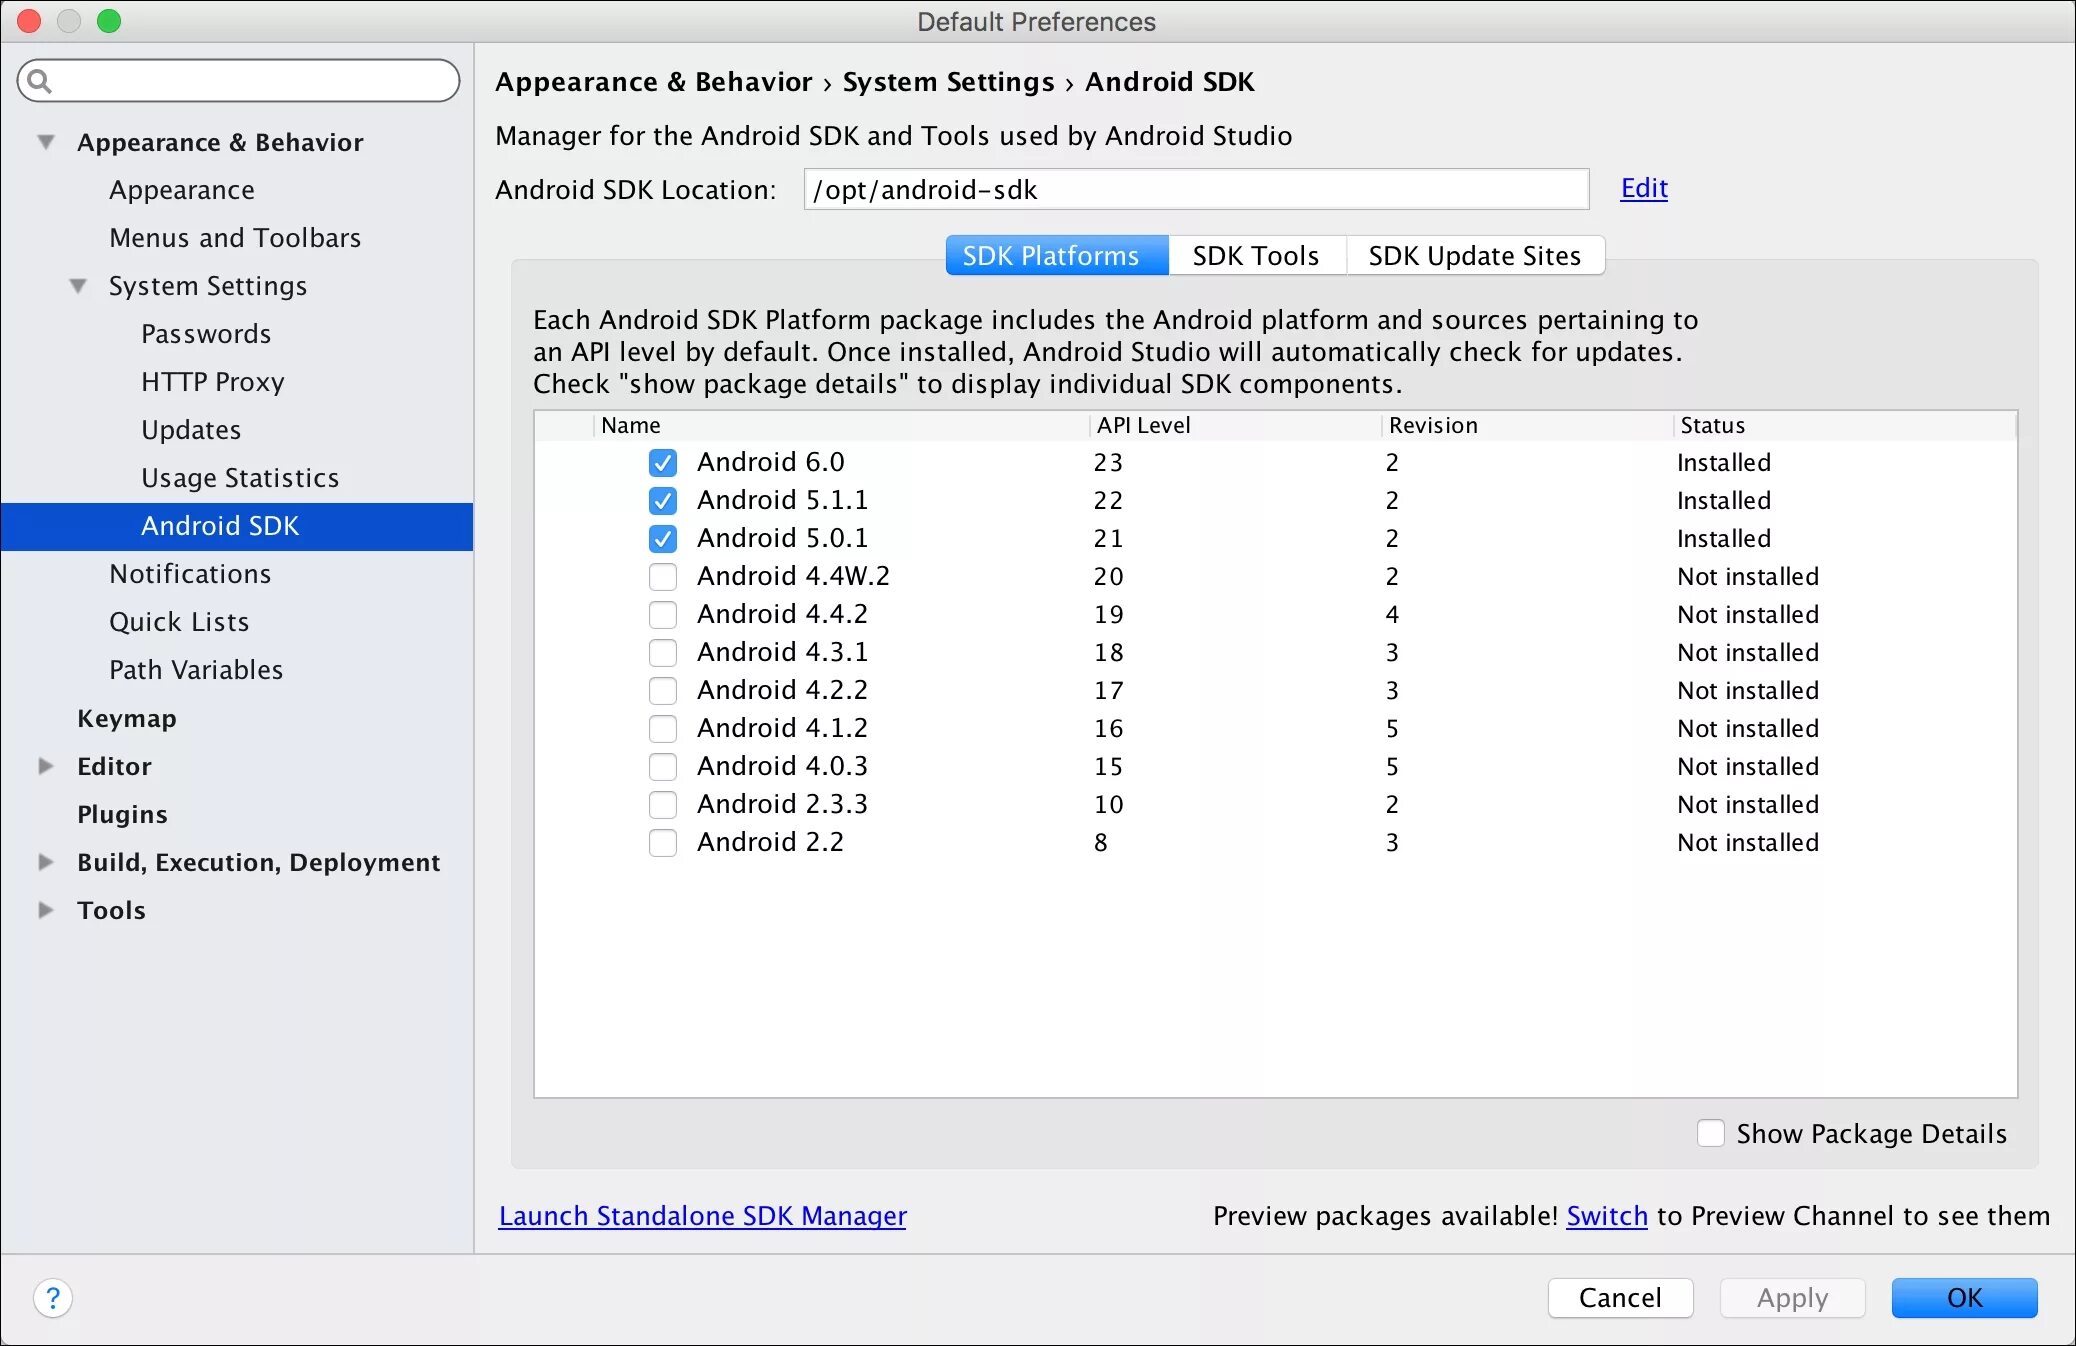Expand the Tools section
This screenshot has width=2076, height=1346.
[46, 910]
